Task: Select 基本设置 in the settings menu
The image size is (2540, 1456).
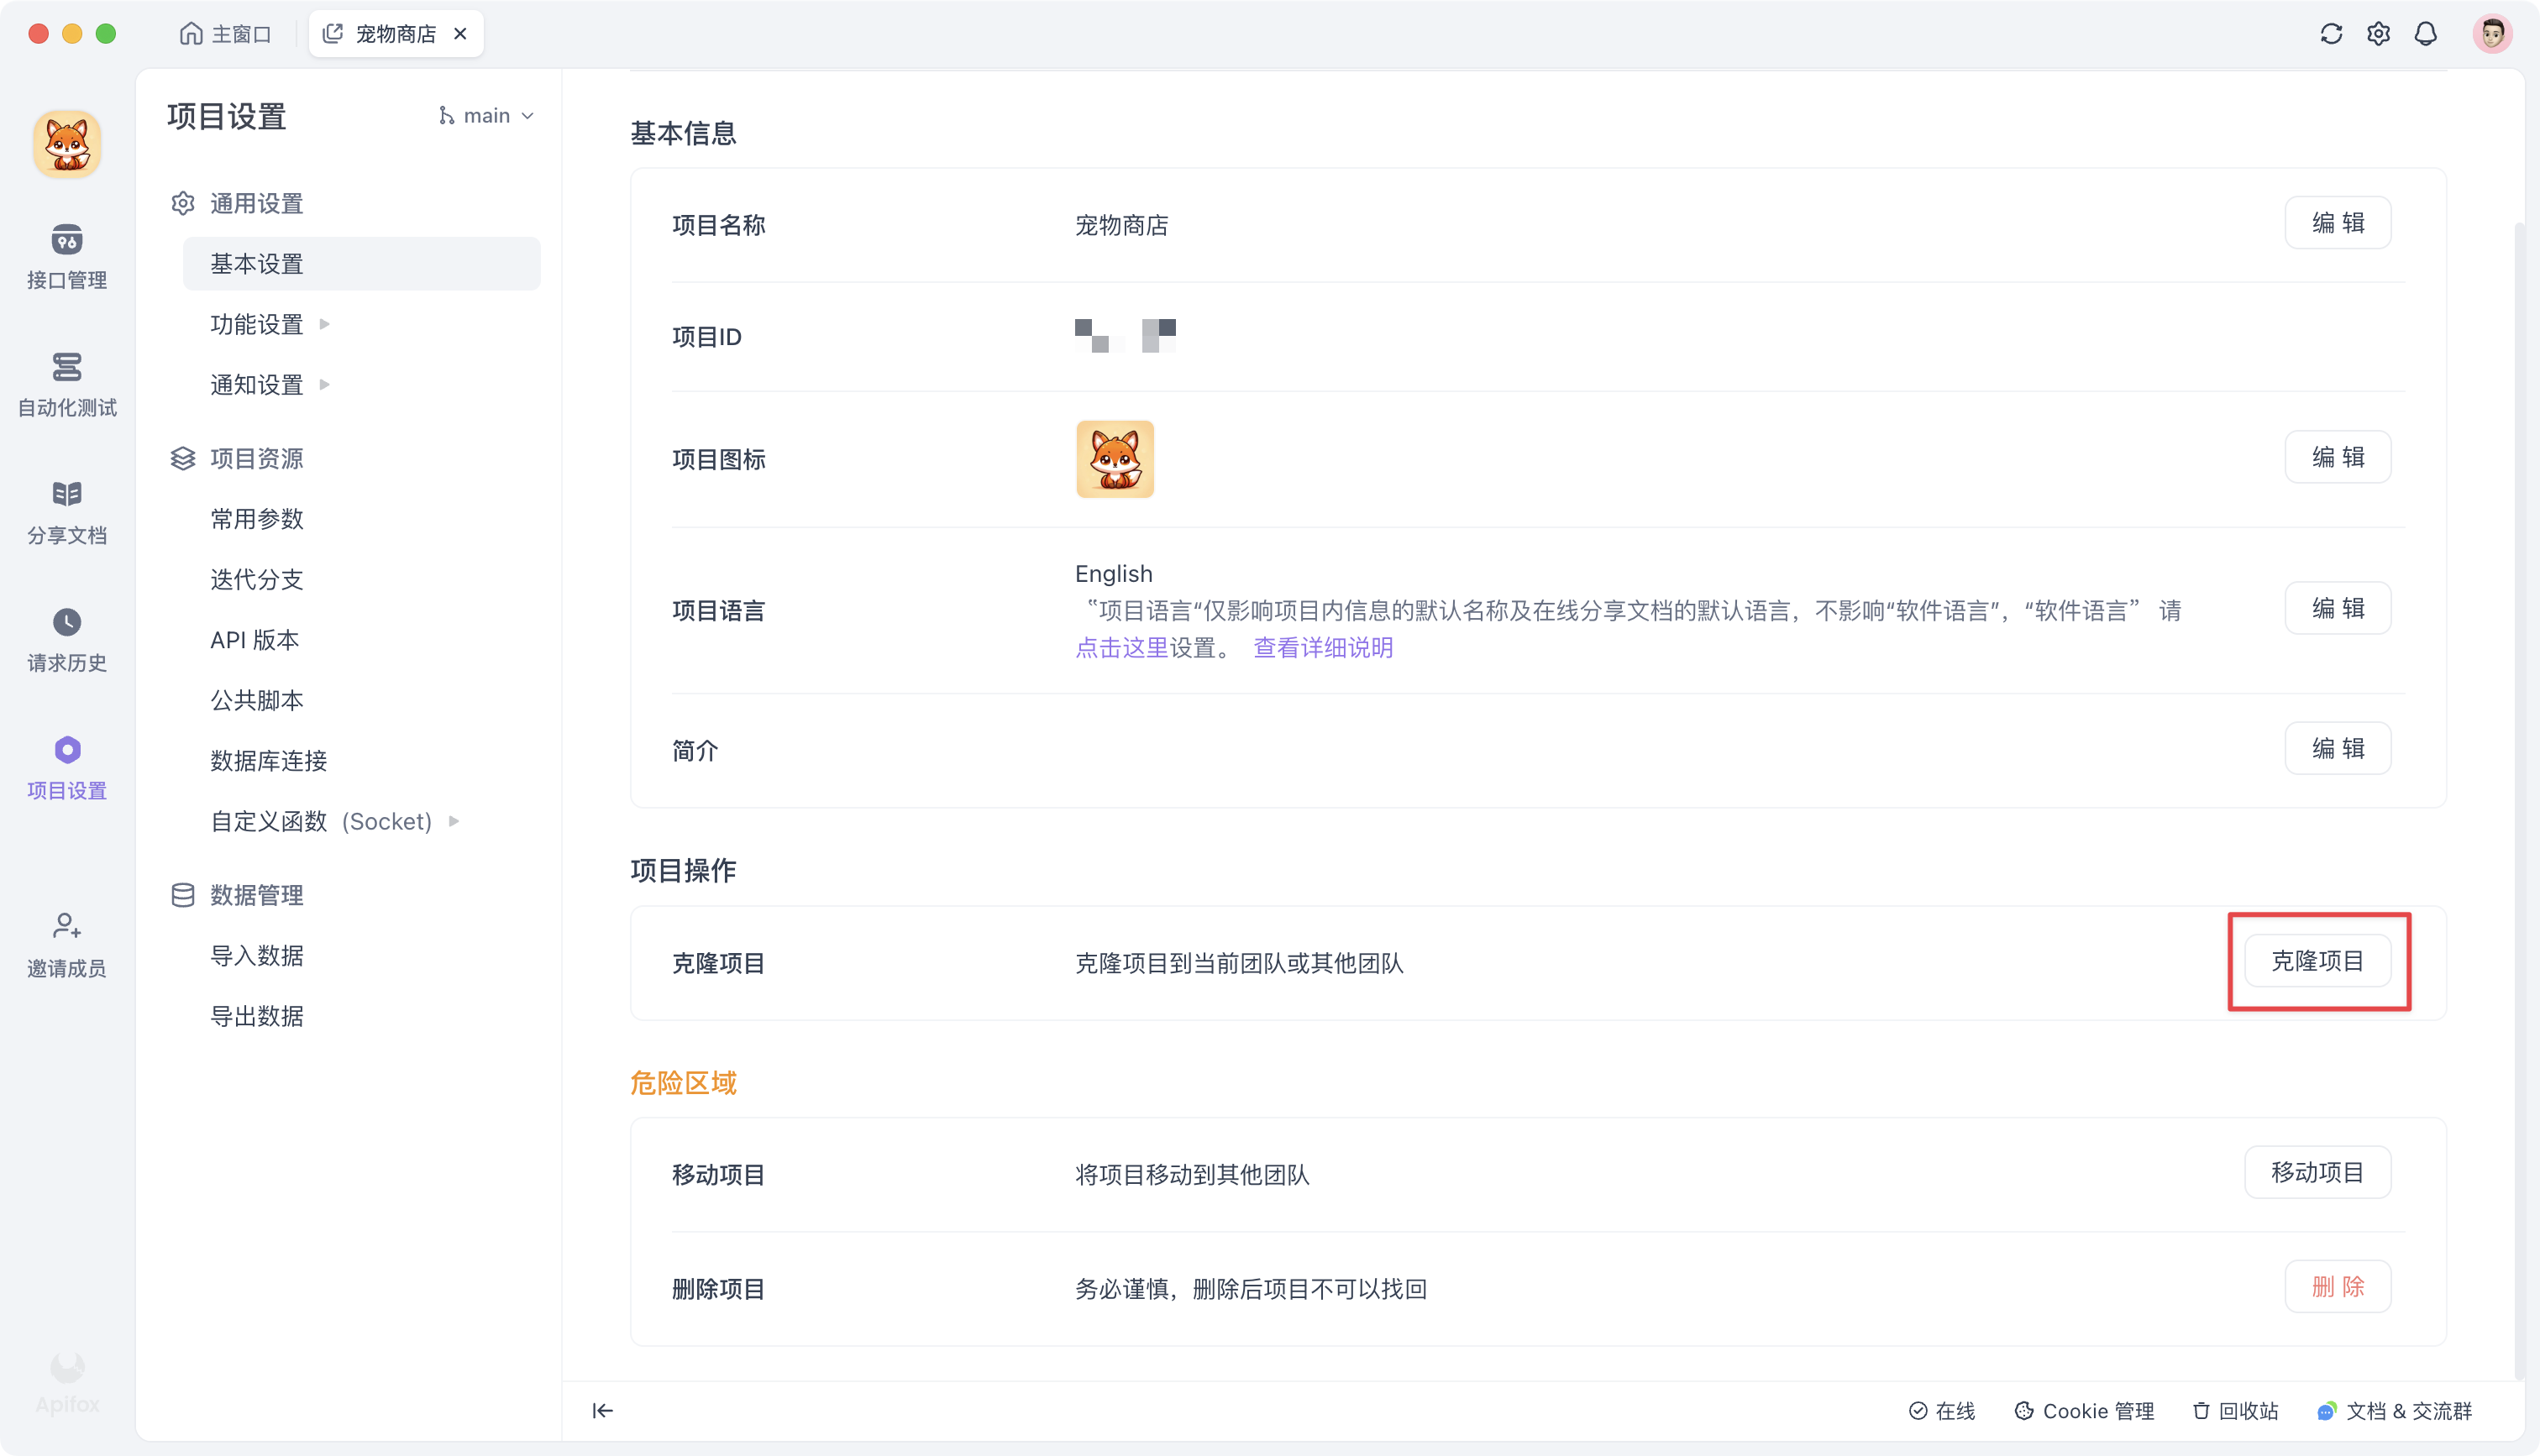Action: [x=256, y=263]
